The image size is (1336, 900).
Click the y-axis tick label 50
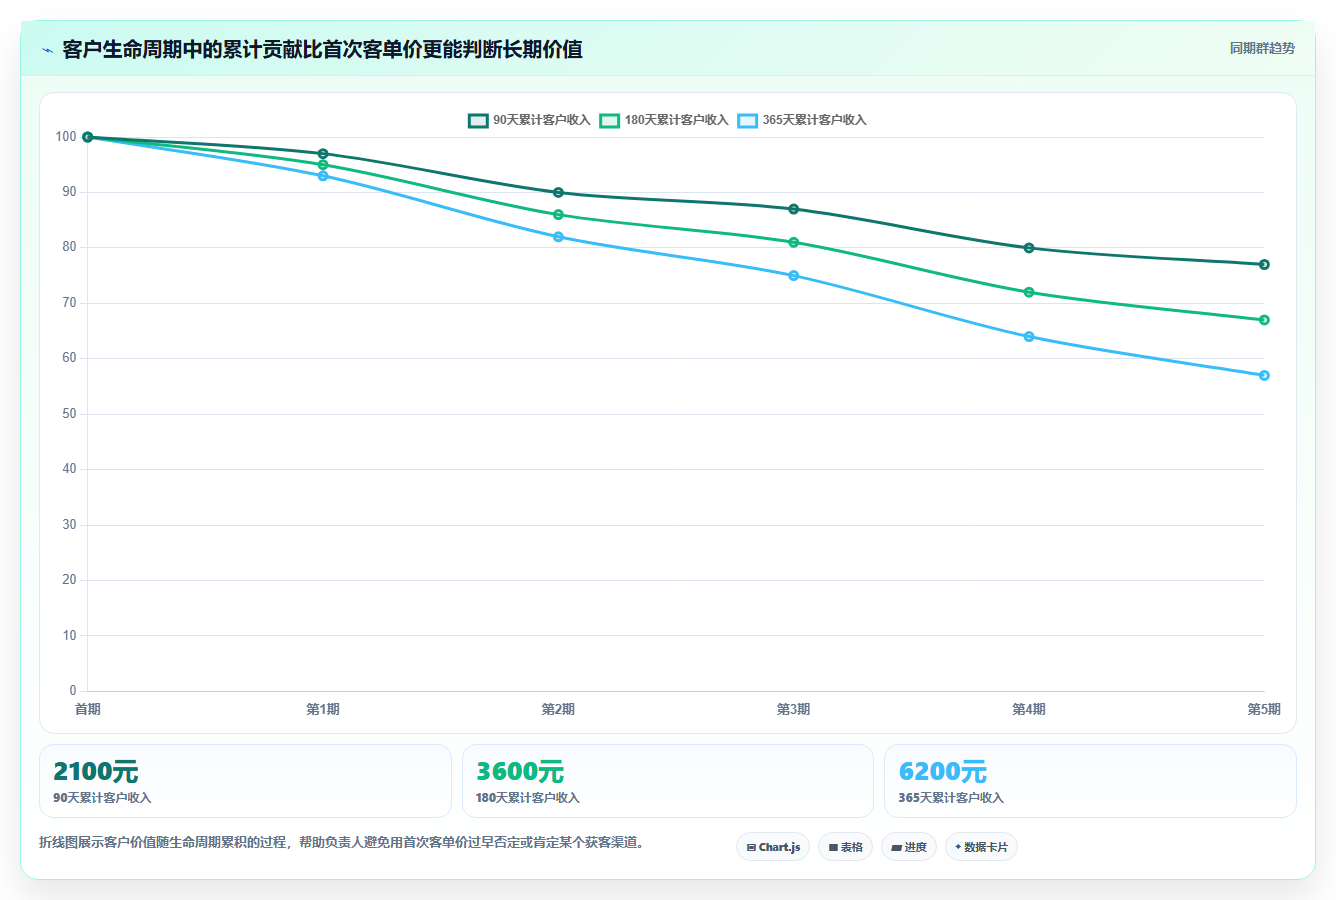(69, 414)
